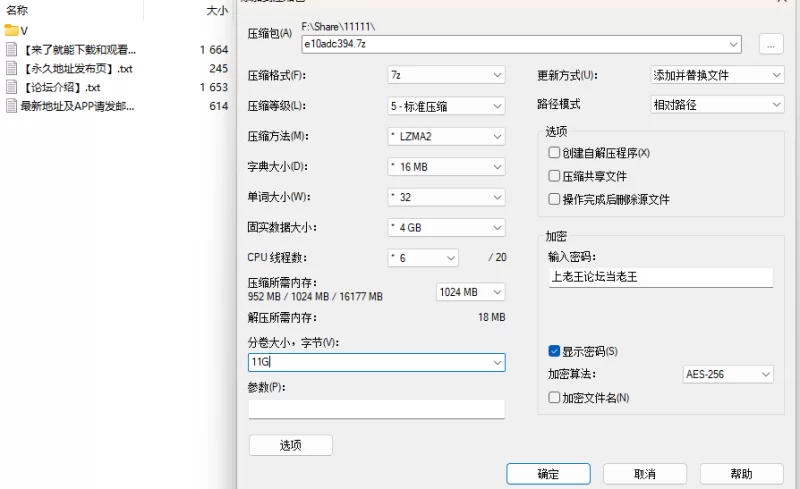The height and width of the screenshot is (489, 800).
Task: Click the file icon beside 【来了就能下载和观看
Action: click(x=11, y=50)
